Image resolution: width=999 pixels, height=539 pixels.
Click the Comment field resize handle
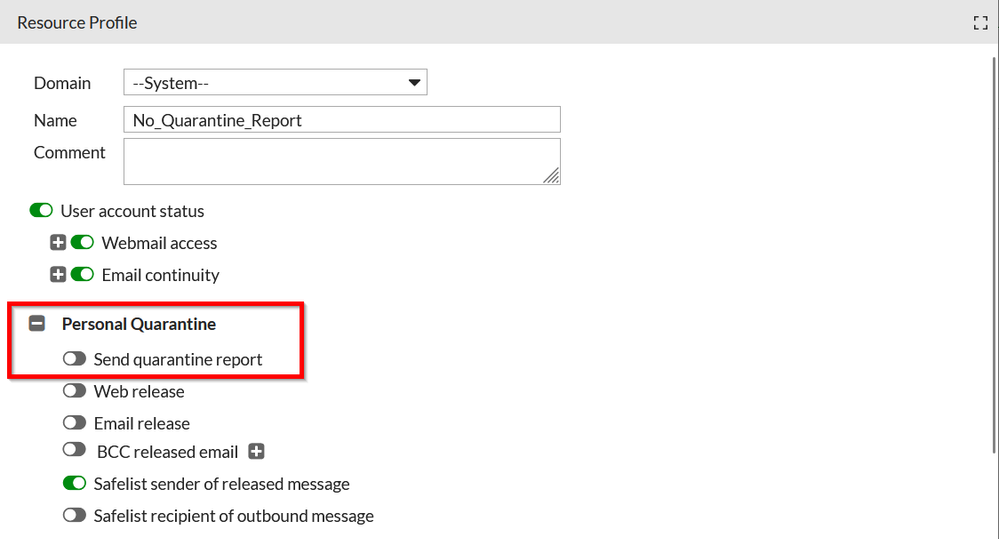pyautogui.click(x=552, y=176)
